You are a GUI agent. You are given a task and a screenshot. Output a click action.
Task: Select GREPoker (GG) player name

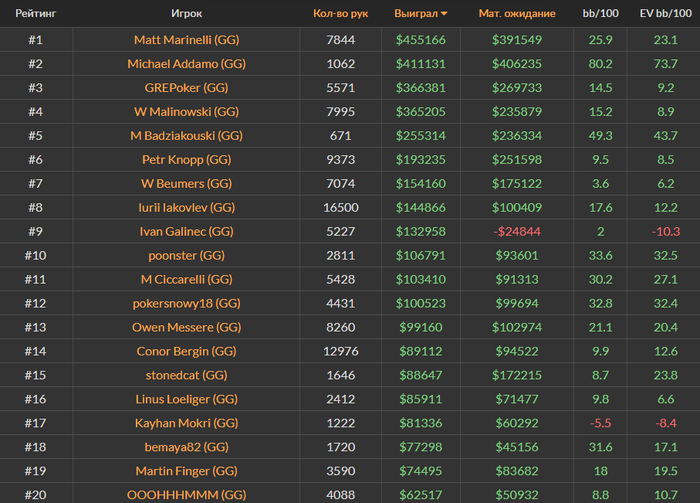pos(187,88)
